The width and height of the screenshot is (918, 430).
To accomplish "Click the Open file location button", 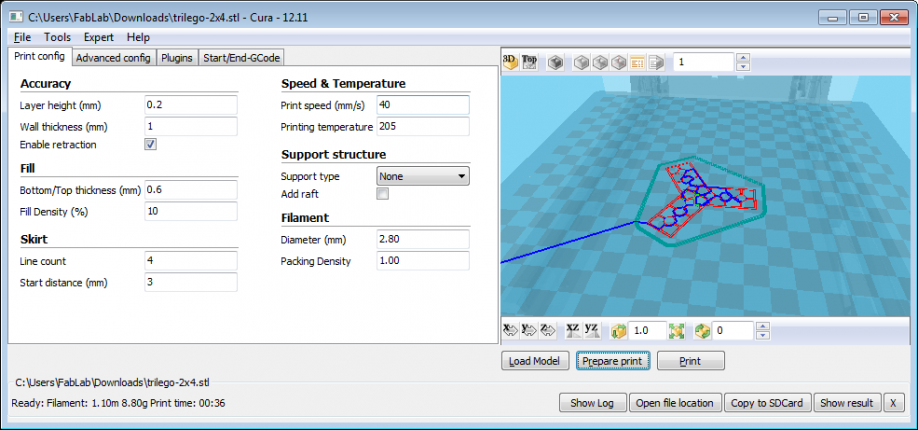I will tap(675, 402).
